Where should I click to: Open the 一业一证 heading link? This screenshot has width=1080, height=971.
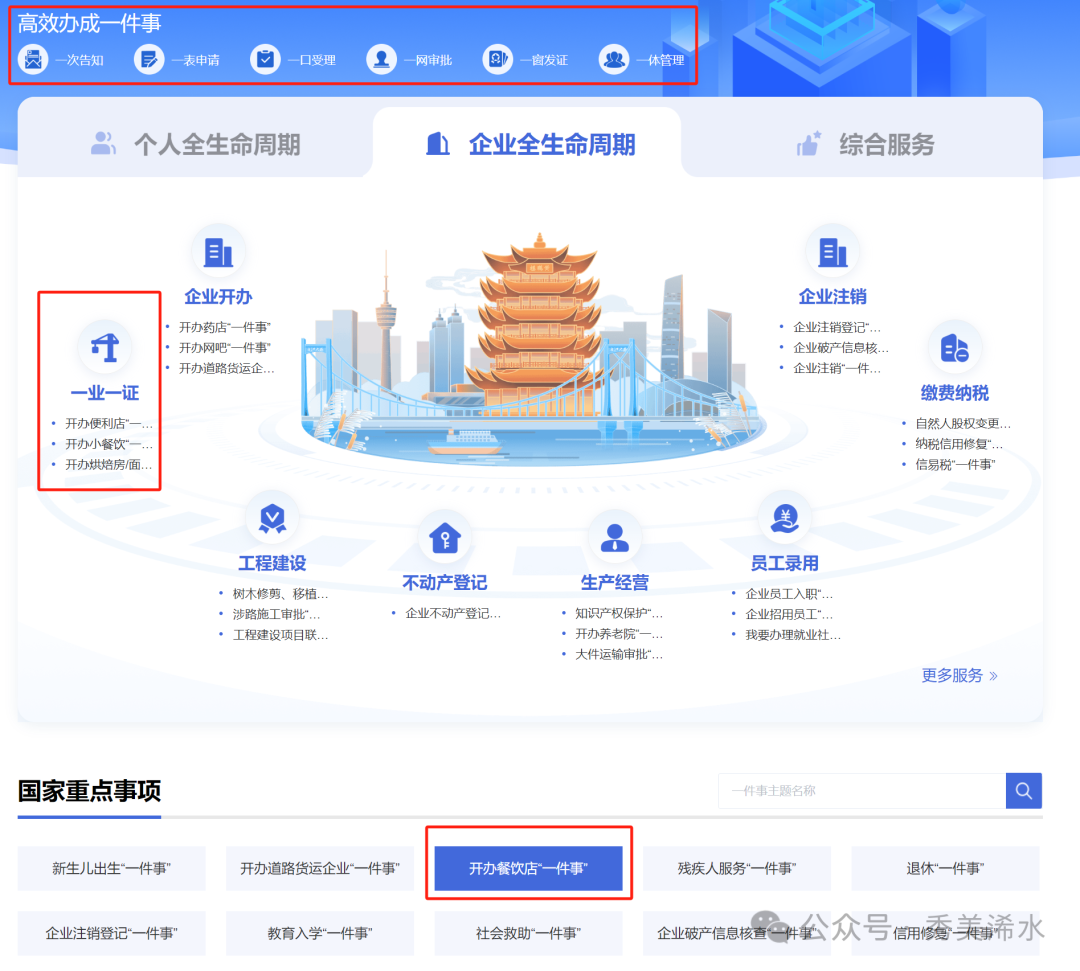tap(105, 393)
